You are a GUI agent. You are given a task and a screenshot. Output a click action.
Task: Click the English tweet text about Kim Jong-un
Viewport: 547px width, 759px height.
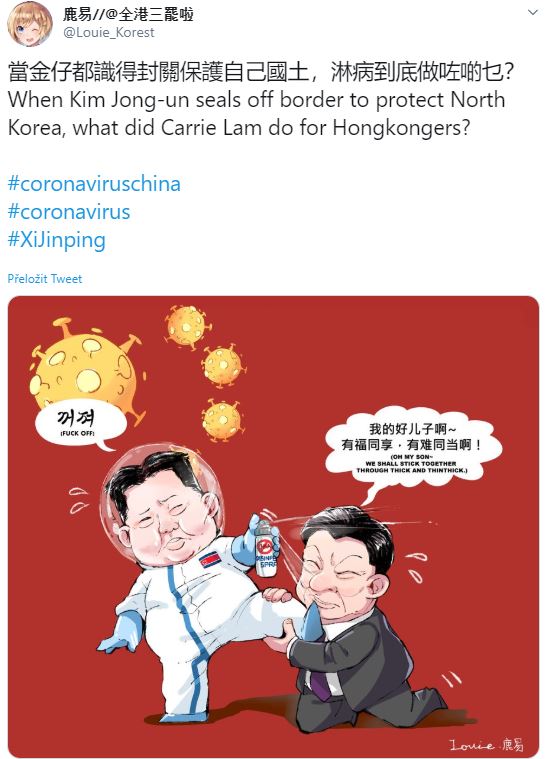click(257, 114)
